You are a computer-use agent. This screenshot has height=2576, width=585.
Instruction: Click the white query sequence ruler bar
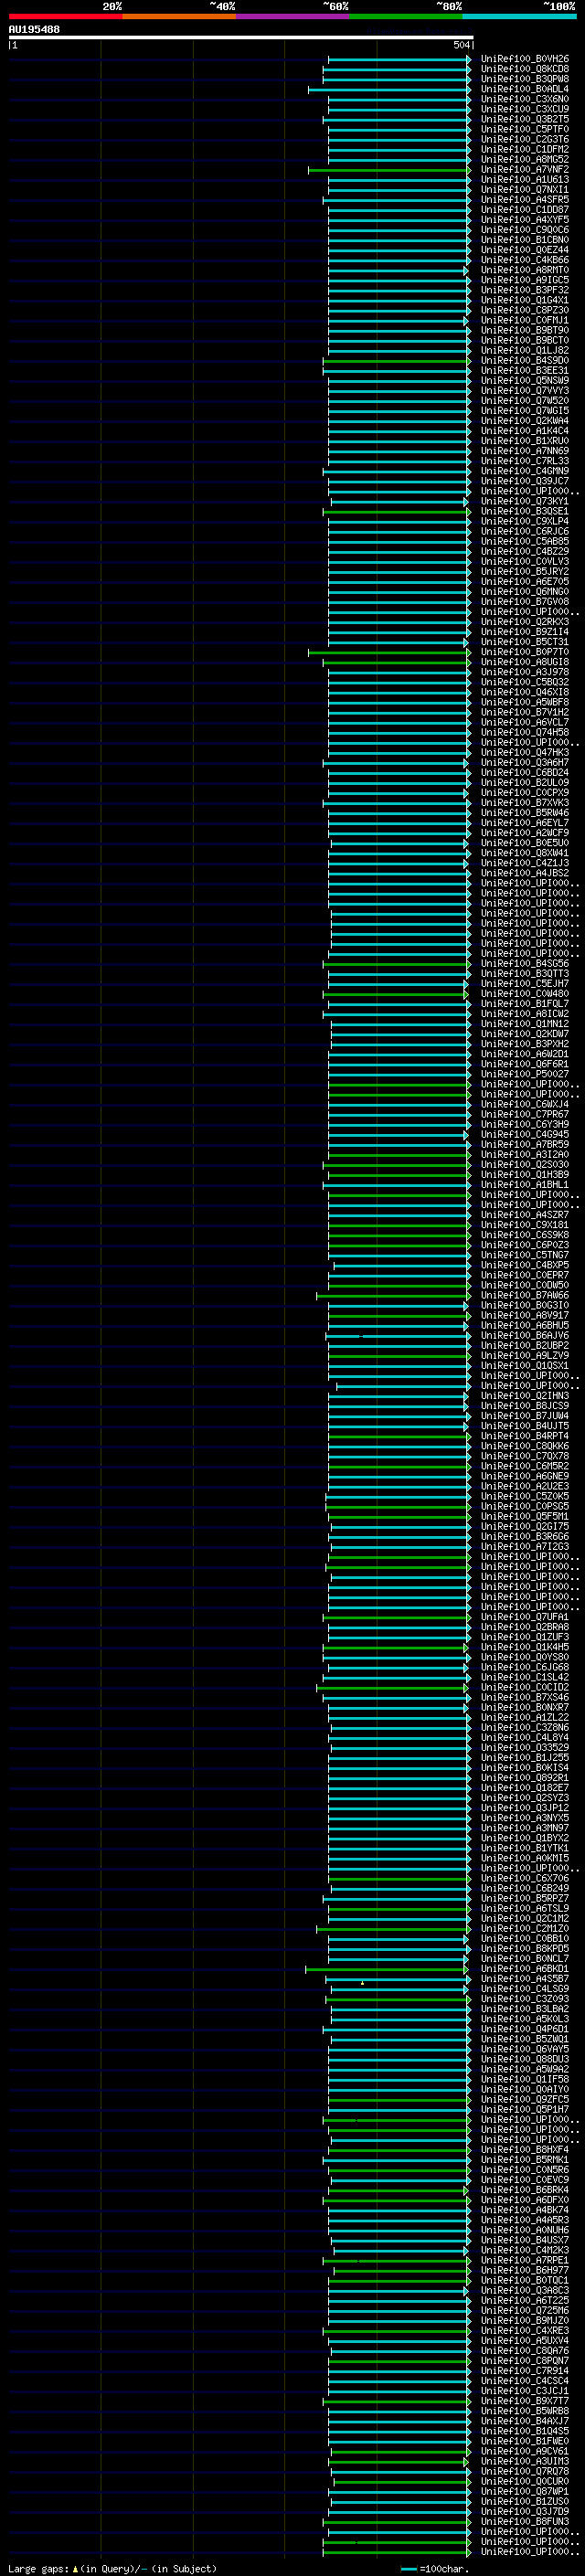pos(241,37)
